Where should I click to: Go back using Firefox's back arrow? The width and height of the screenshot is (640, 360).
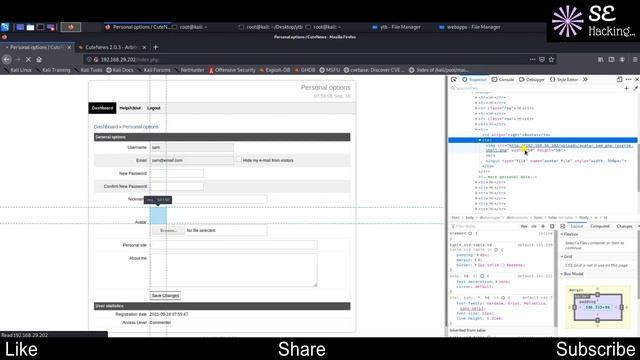(7, 59)
